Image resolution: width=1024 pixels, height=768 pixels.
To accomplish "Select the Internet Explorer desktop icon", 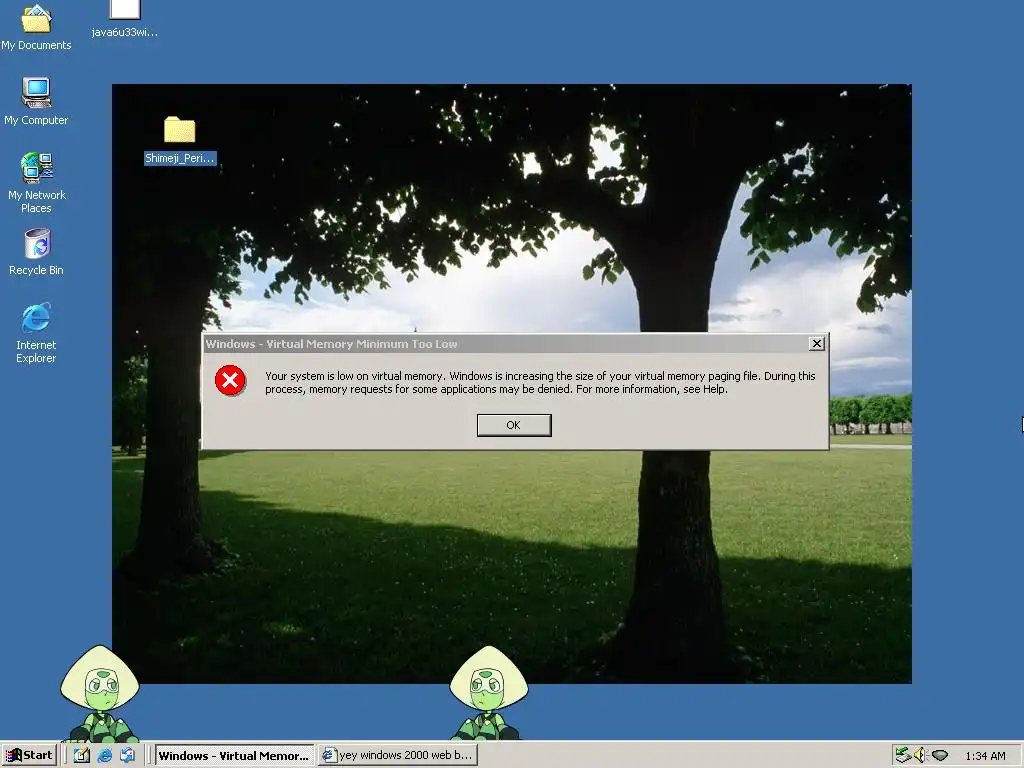I will pos(36,333).
